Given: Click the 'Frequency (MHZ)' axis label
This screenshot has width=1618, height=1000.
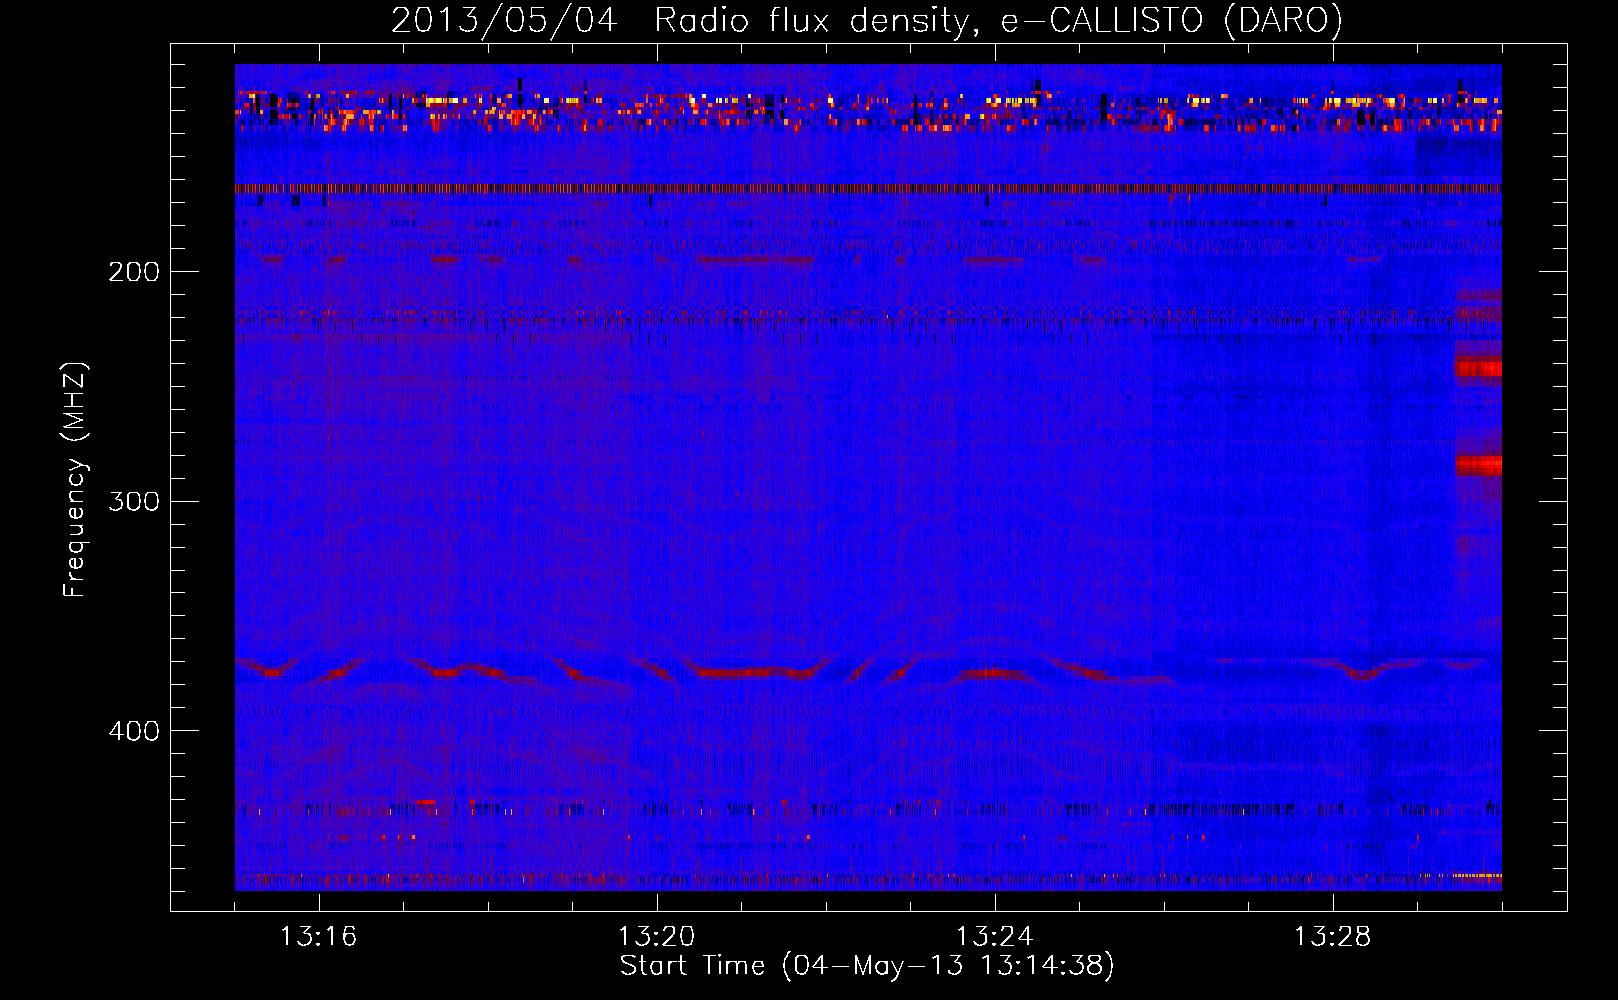Looking at the screenshot, I should [x=75, y=480].
